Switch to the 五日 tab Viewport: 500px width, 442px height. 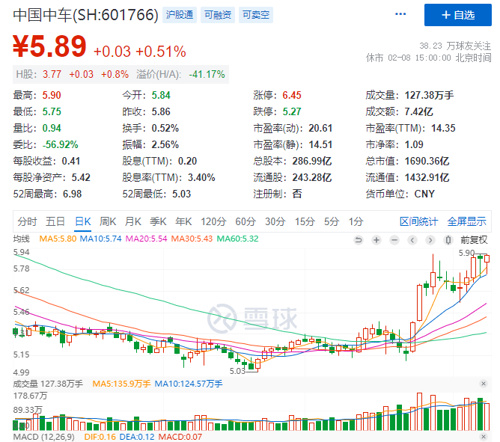(55, 221)
